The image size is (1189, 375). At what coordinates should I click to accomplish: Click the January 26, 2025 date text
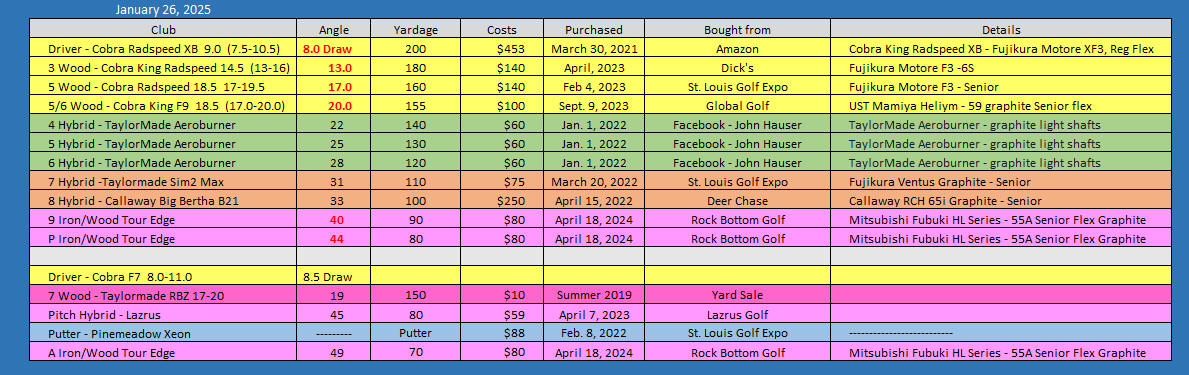pyautogui.click(x=163, y=10)
